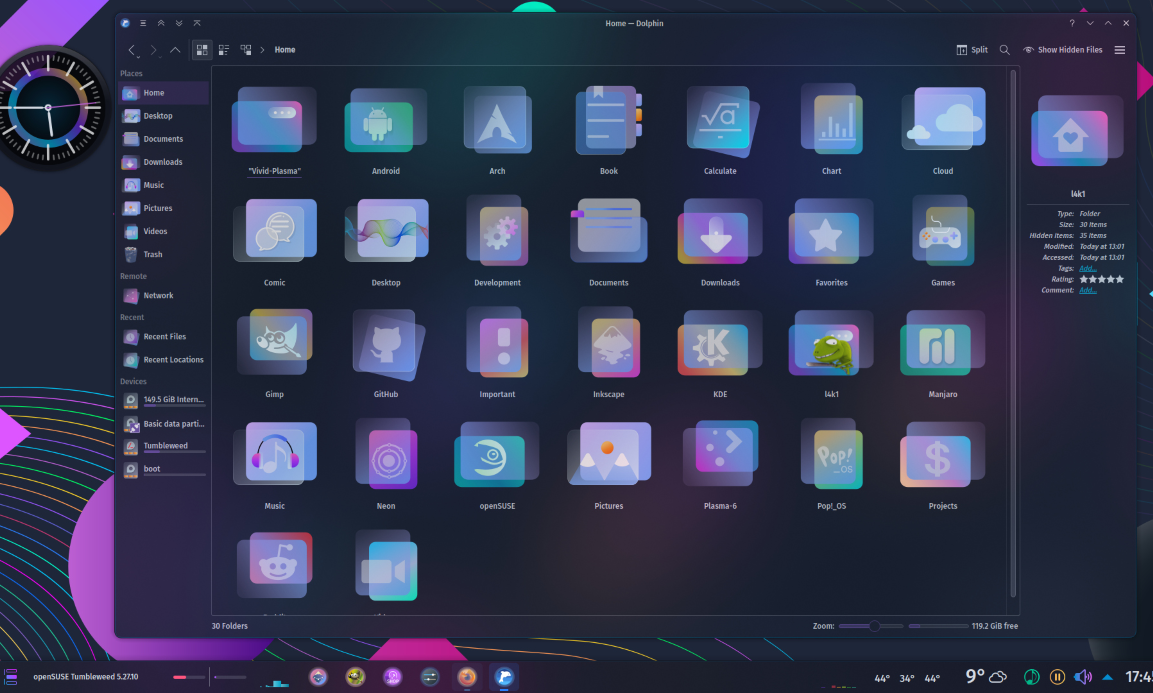The height and width of the screenshot is (693, 1153).
Task: Open Trash from the Places sidebar
Action: [x=152, y=253]
